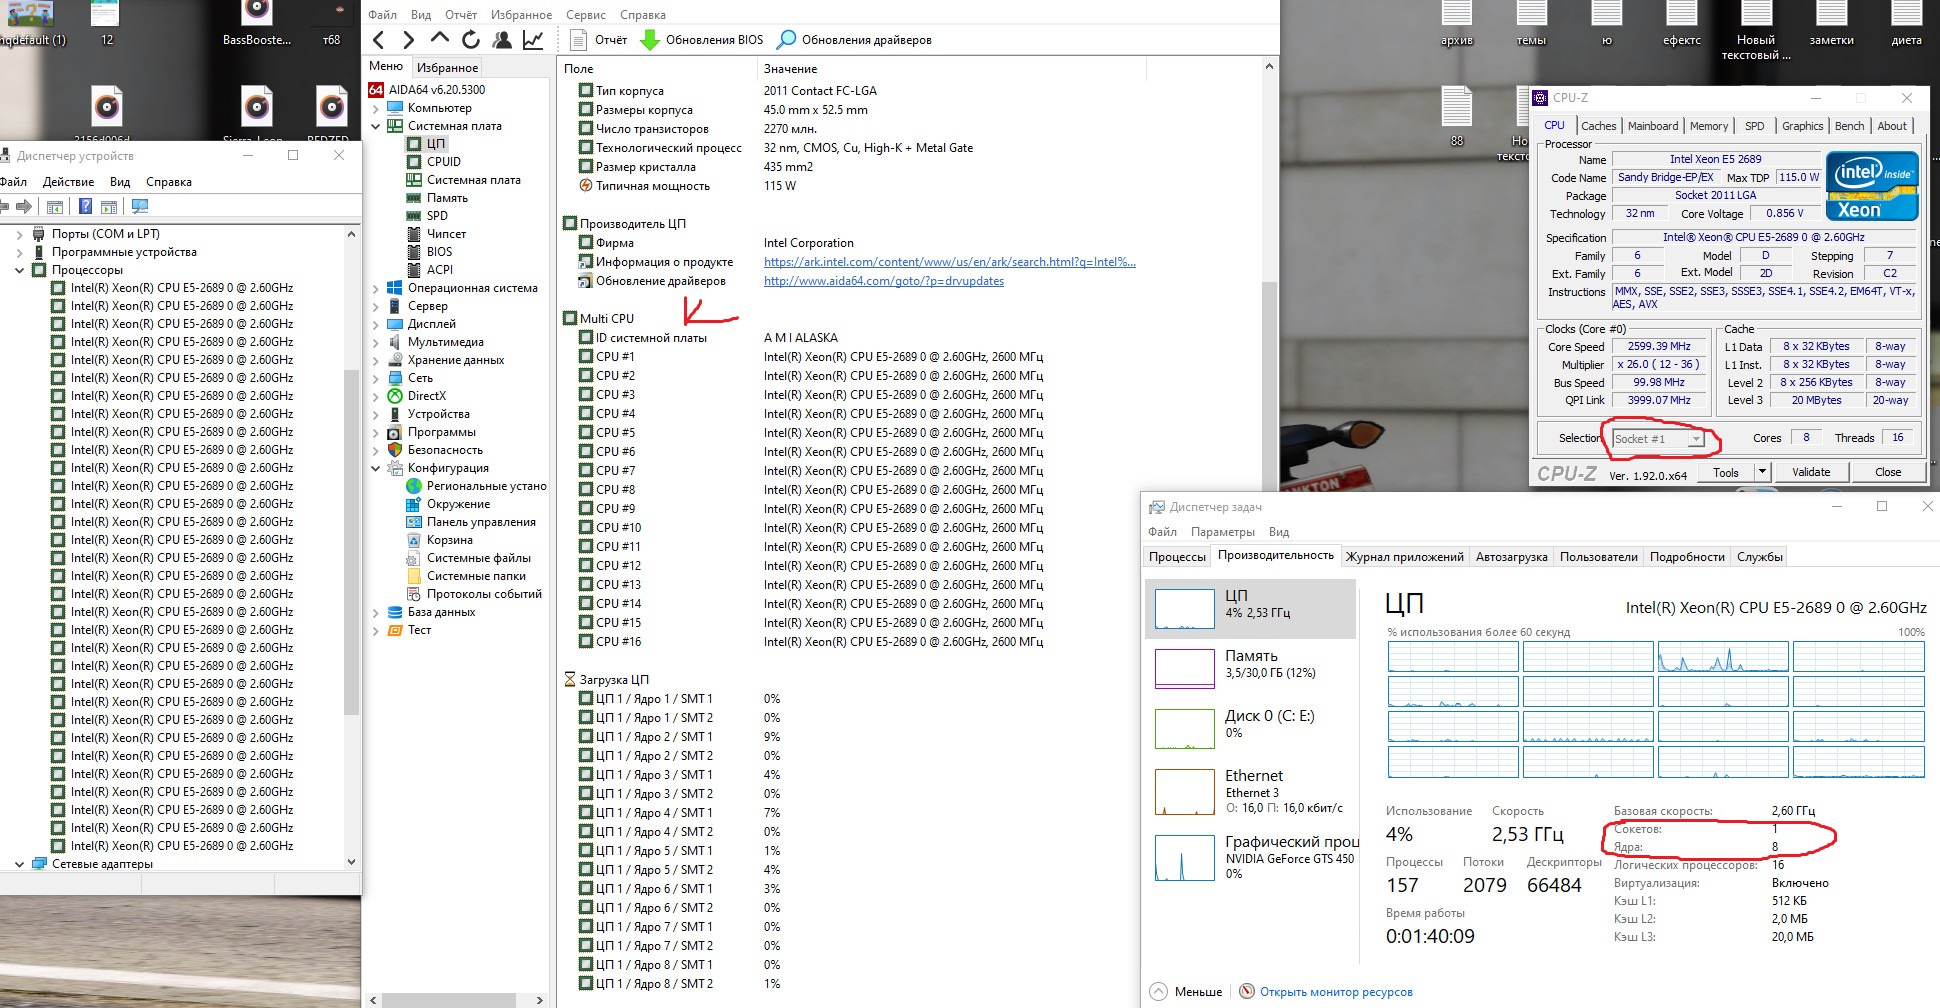Click the Отчёт toolbar button in AIDA64

coord(598,40)
